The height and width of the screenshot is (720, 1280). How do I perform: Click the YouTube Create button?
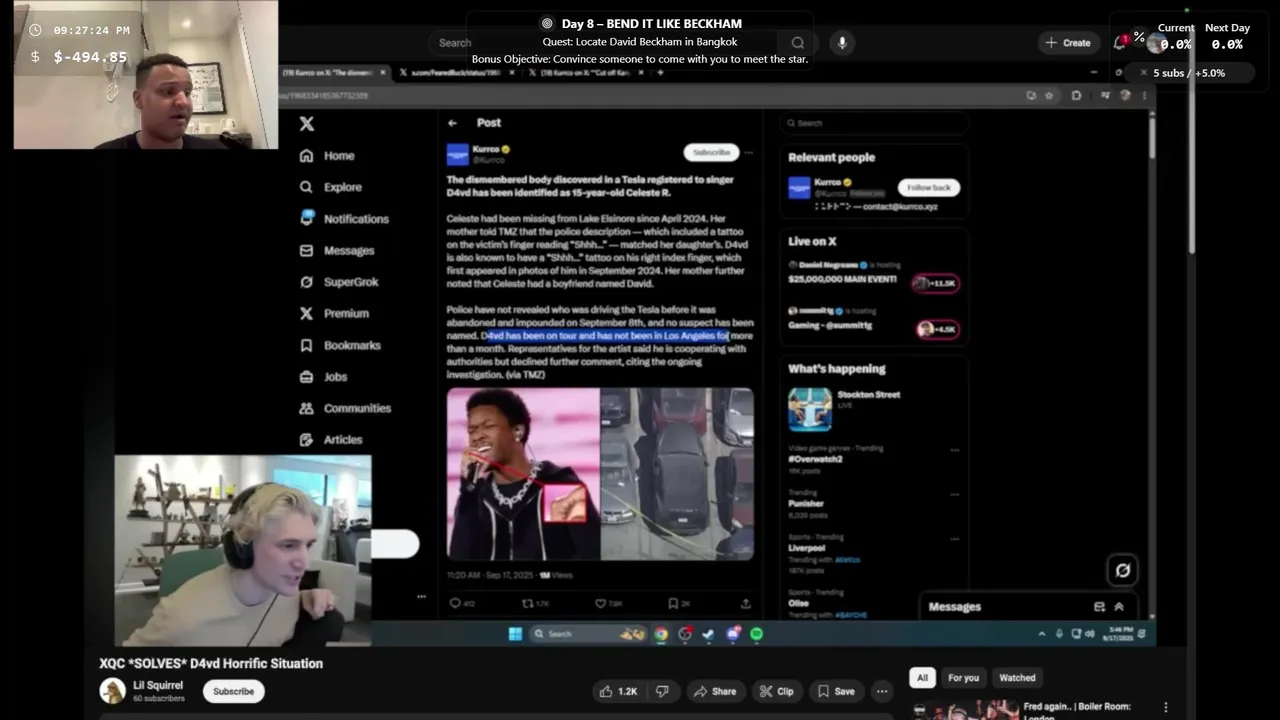1068,43
